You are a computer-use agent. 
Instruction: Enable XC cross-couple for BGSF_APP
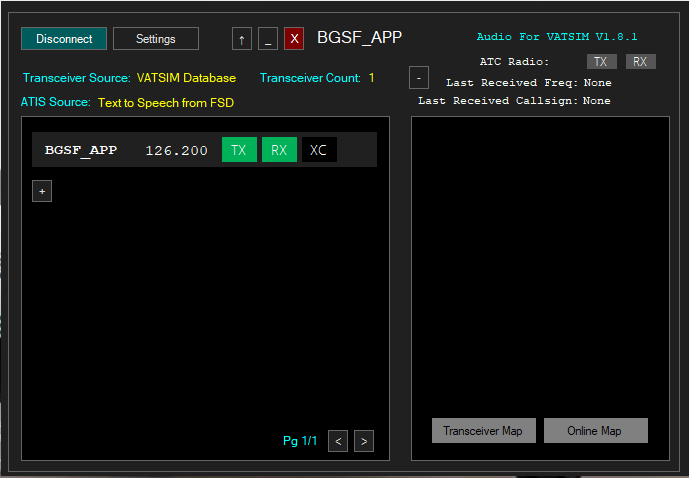click(319, 150)
